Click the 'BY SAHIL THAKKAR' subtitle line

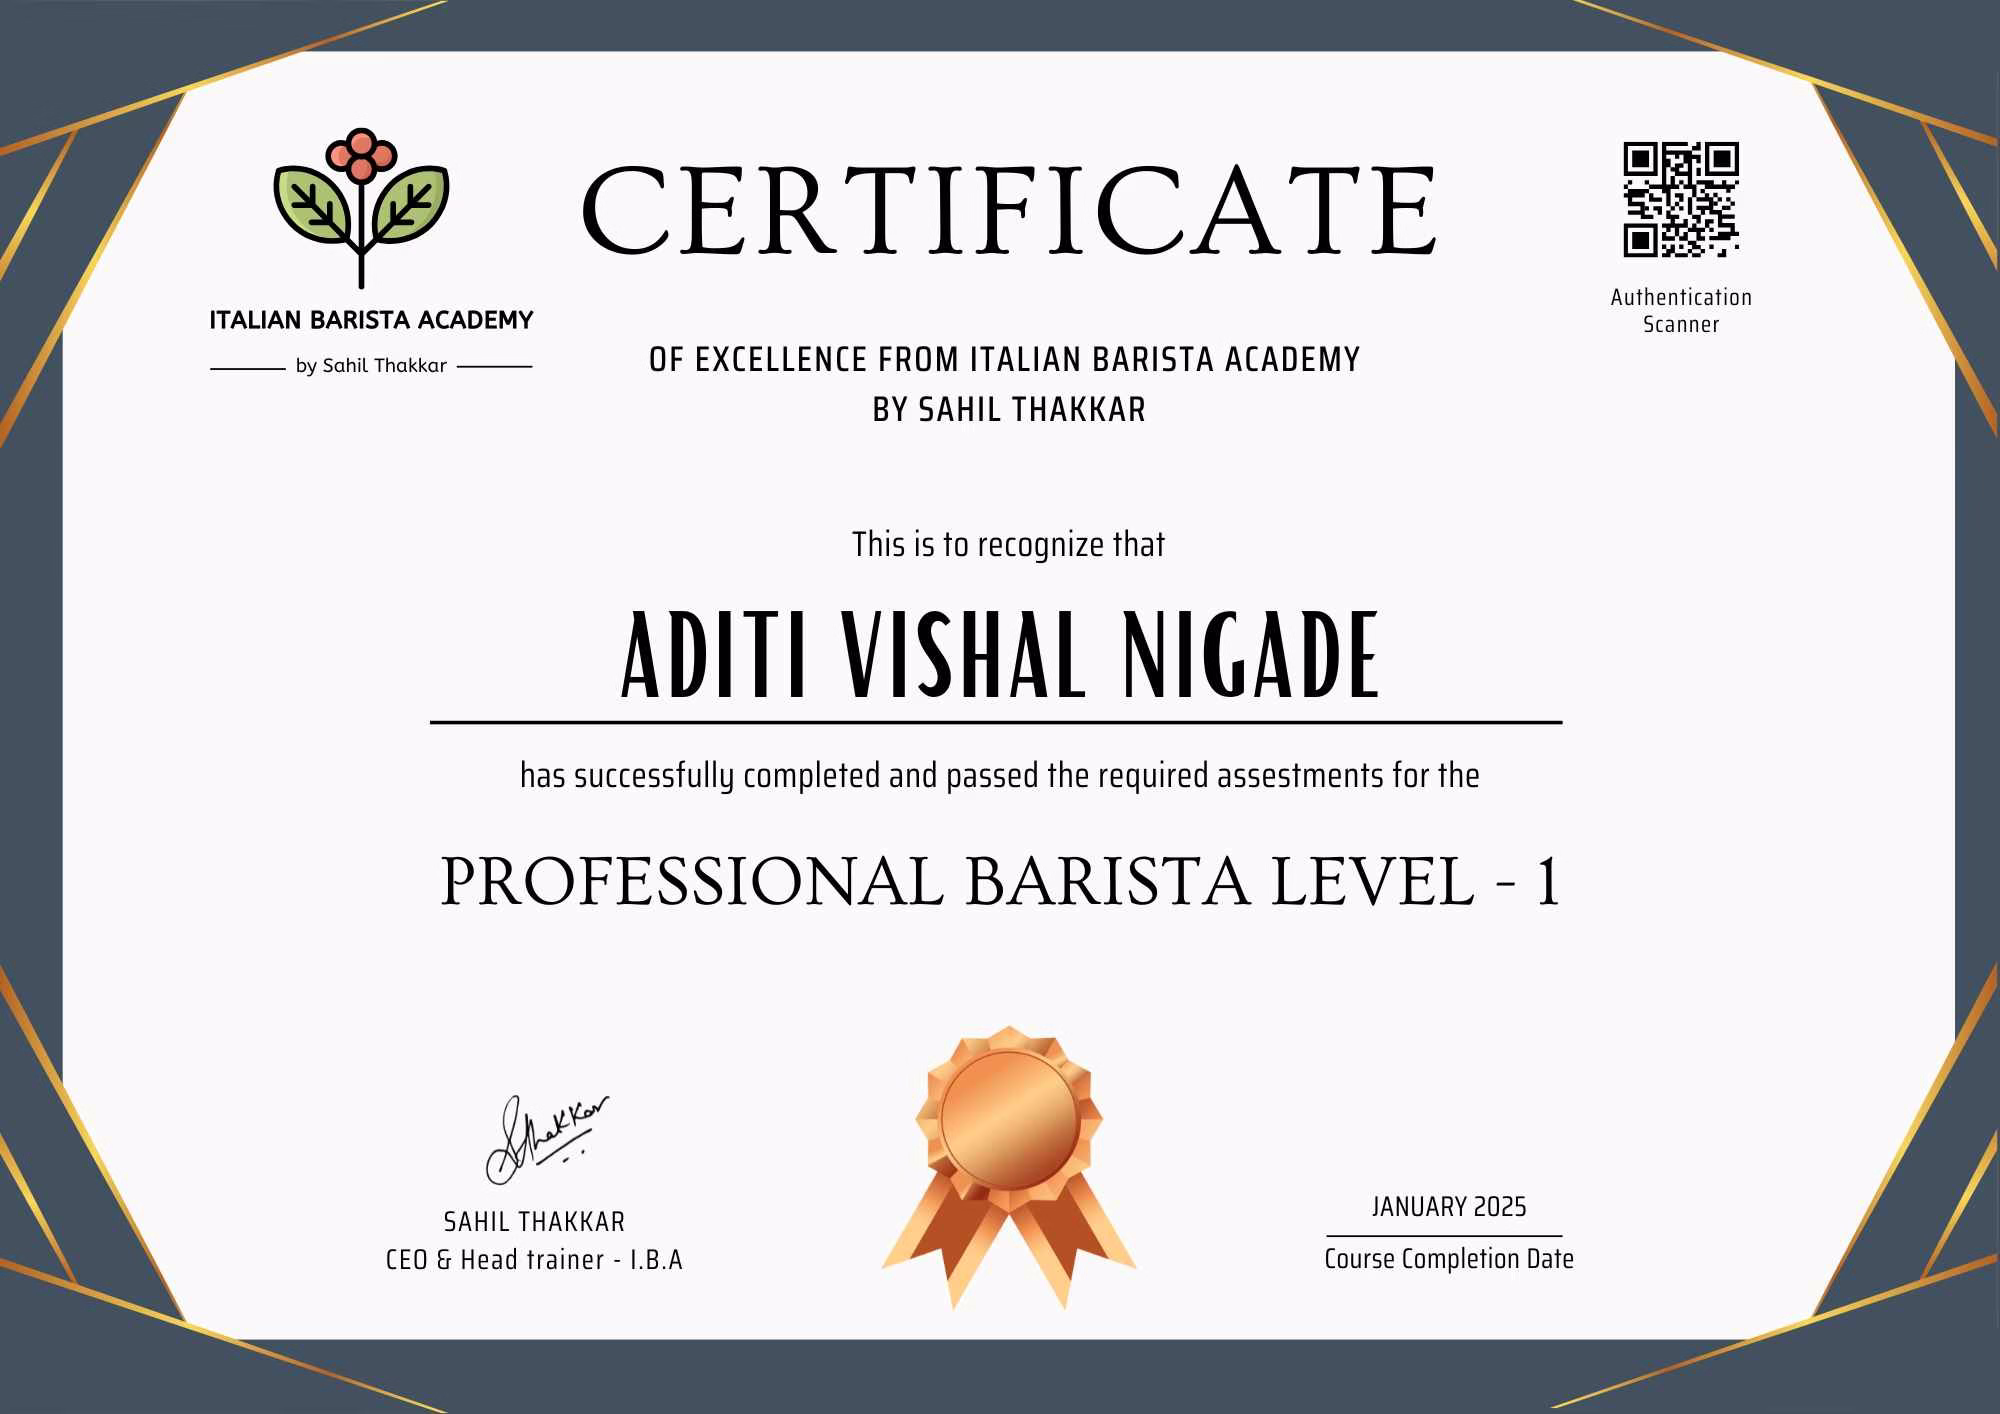pyautogui.click(x=1008, y=410)
